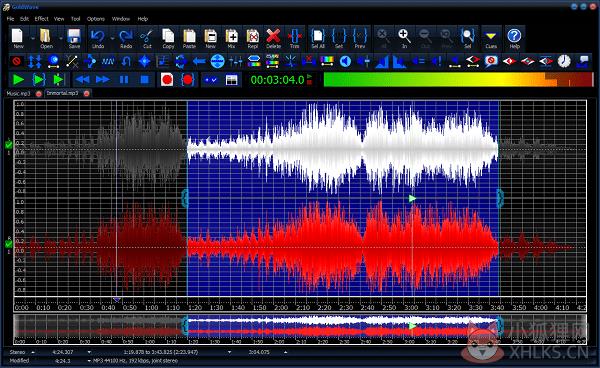Copy the selected audio
600x368 pixels.
168,38
